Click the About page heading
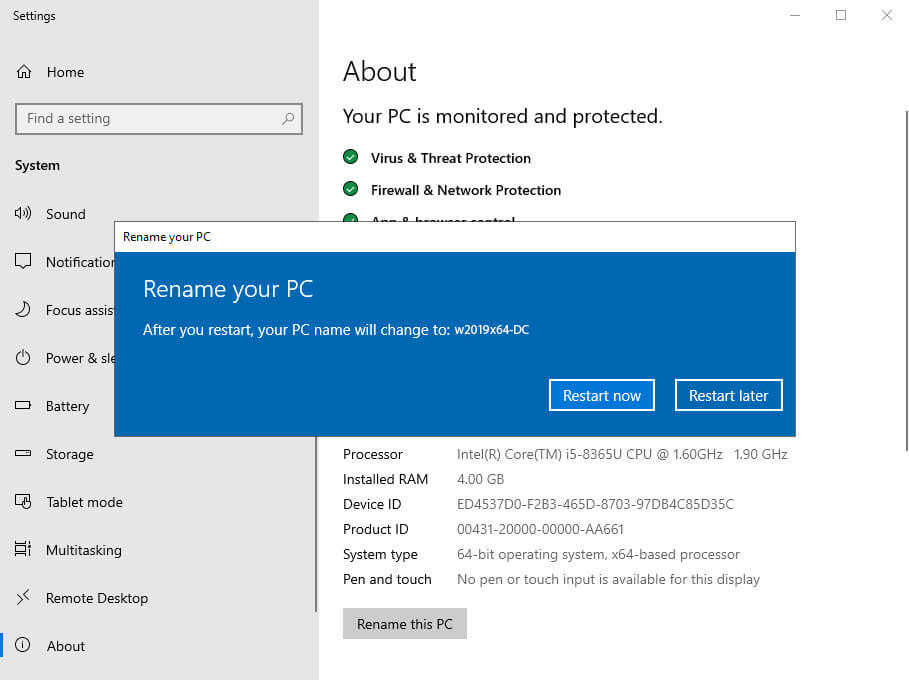The width and height of the screenshot is (909, 680). [x=380, y=71]
